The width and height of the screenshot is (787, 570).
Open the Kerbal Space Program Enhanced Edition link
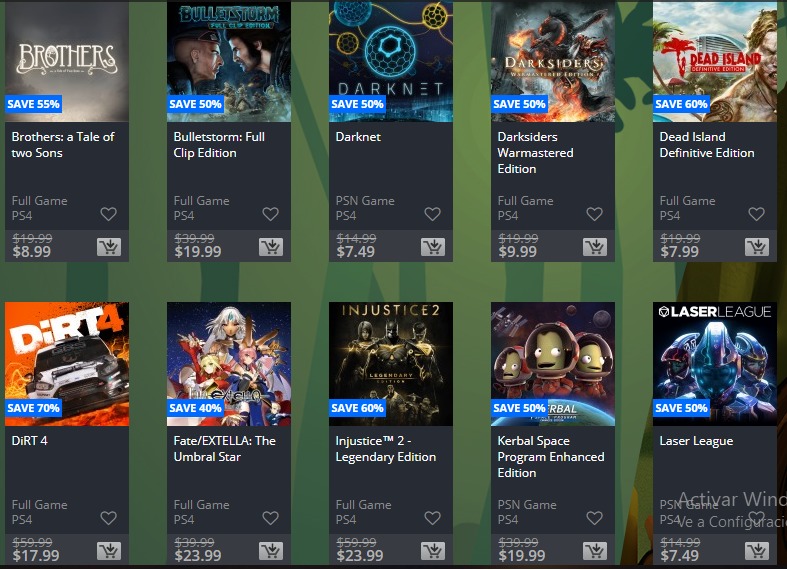[551, 457]
